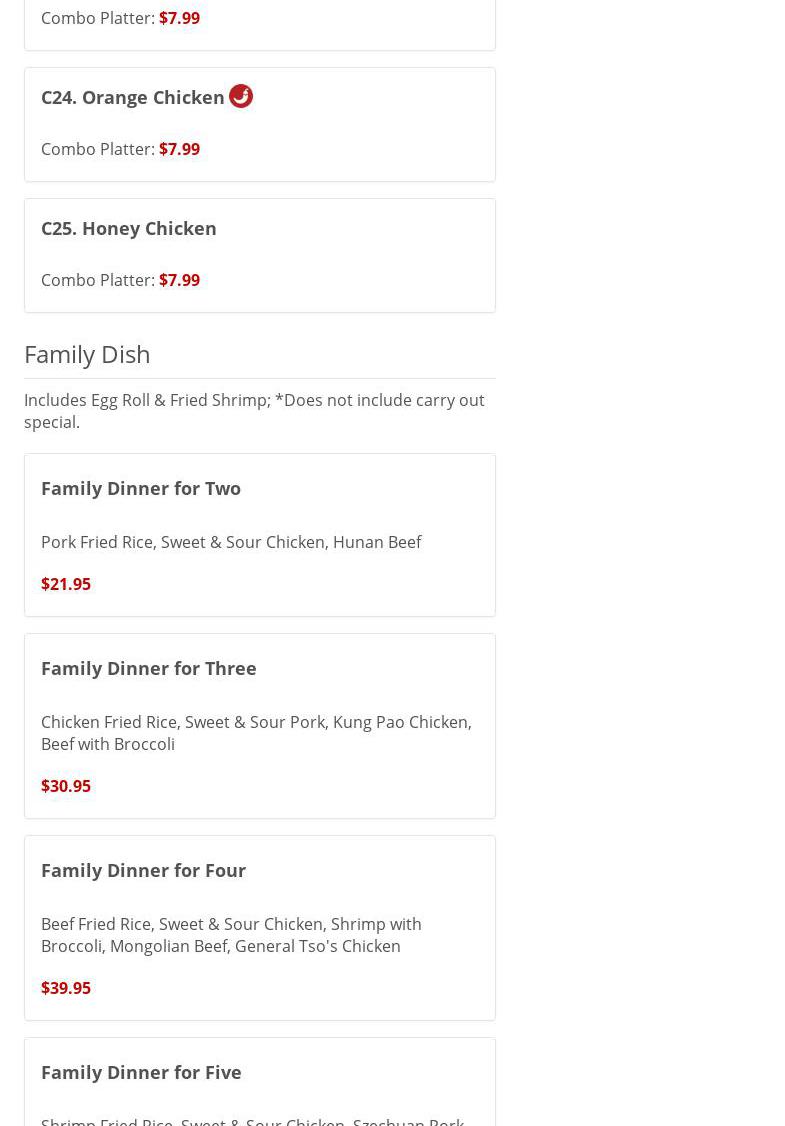This screenshot has height=1126, width=785.
Task: Click the 'Includes Egg Roll & Fried Shrimp' note
Action: [x=254, y=411]
